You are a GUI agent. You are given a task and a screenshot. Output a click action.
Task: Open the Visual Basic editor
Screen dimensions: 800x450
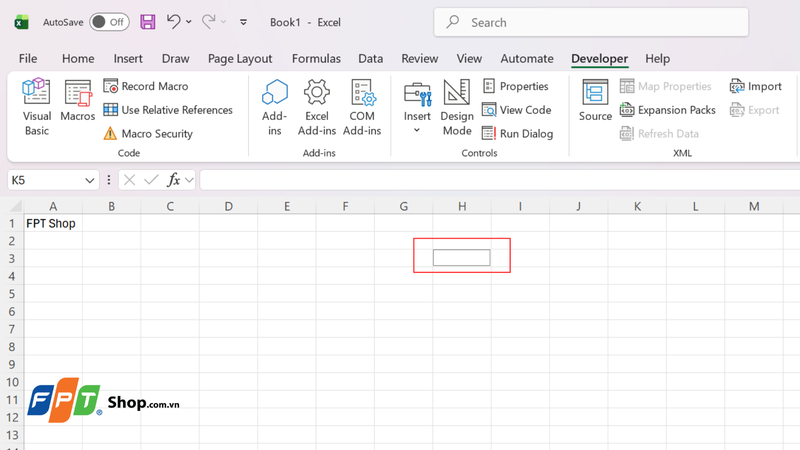[36, 107]
